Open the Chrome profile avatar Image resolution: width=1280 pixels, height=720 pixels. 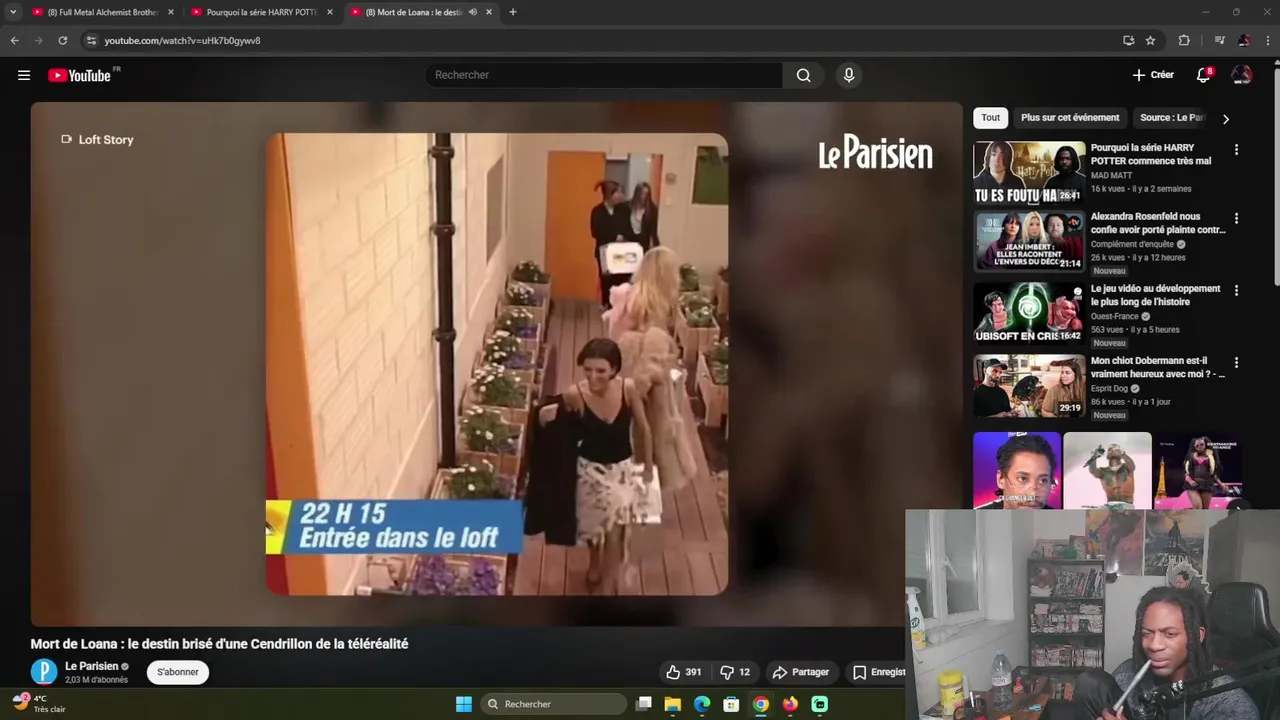tap(1244, 40)
